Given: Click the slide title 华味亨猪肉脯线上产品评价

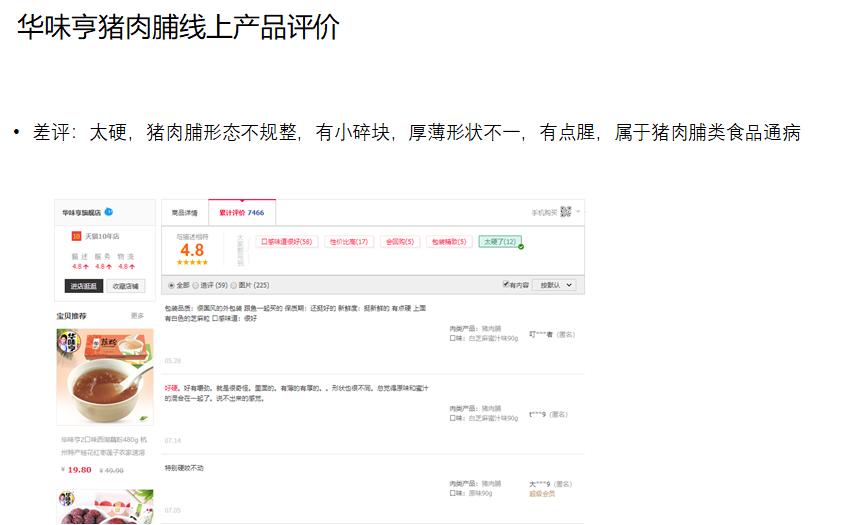Looking at the screenshot, I should [x=178, y=27].
